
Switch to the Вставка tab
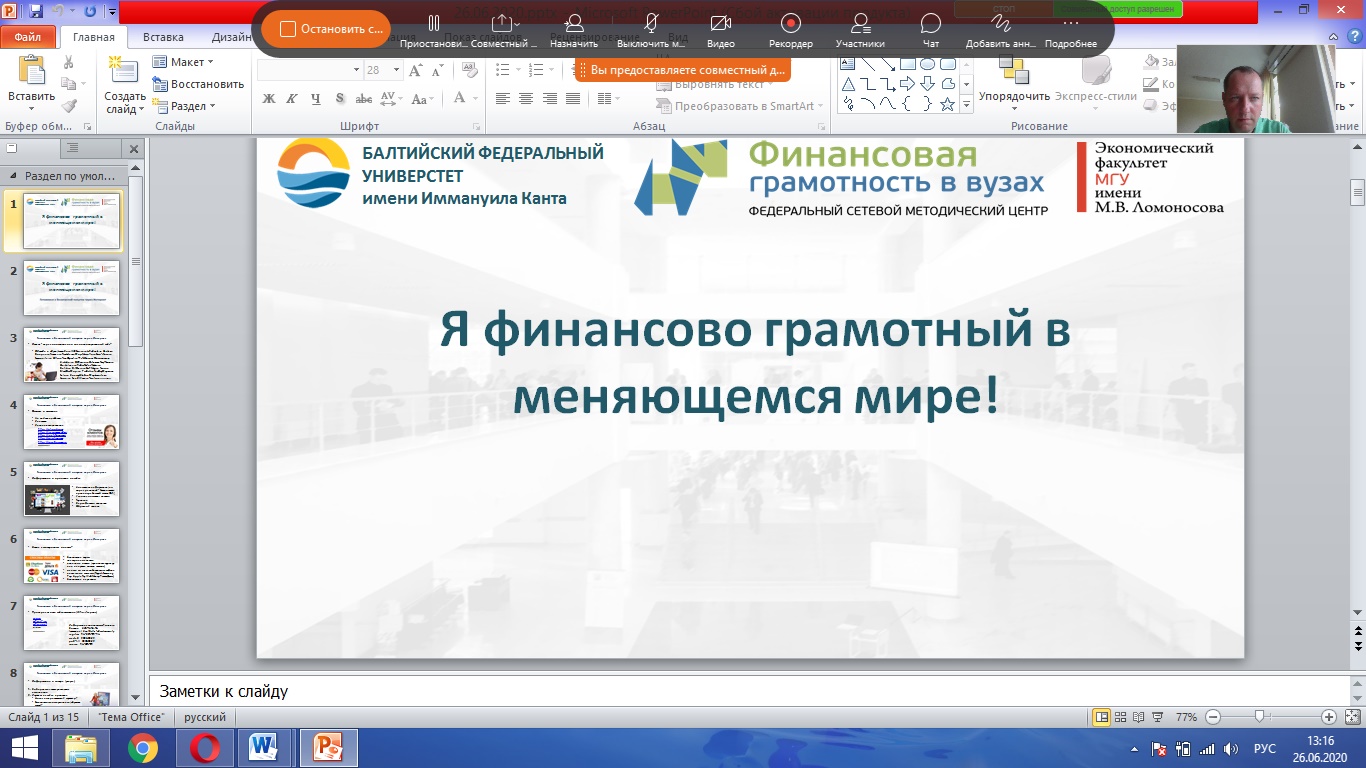pos(163,37)
